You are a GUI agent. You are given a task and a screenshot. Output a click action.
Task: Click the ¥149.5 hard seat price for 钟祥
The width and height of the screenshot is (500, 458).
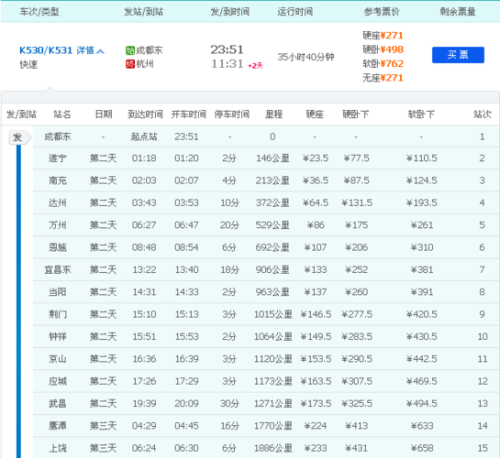point(316,337)
